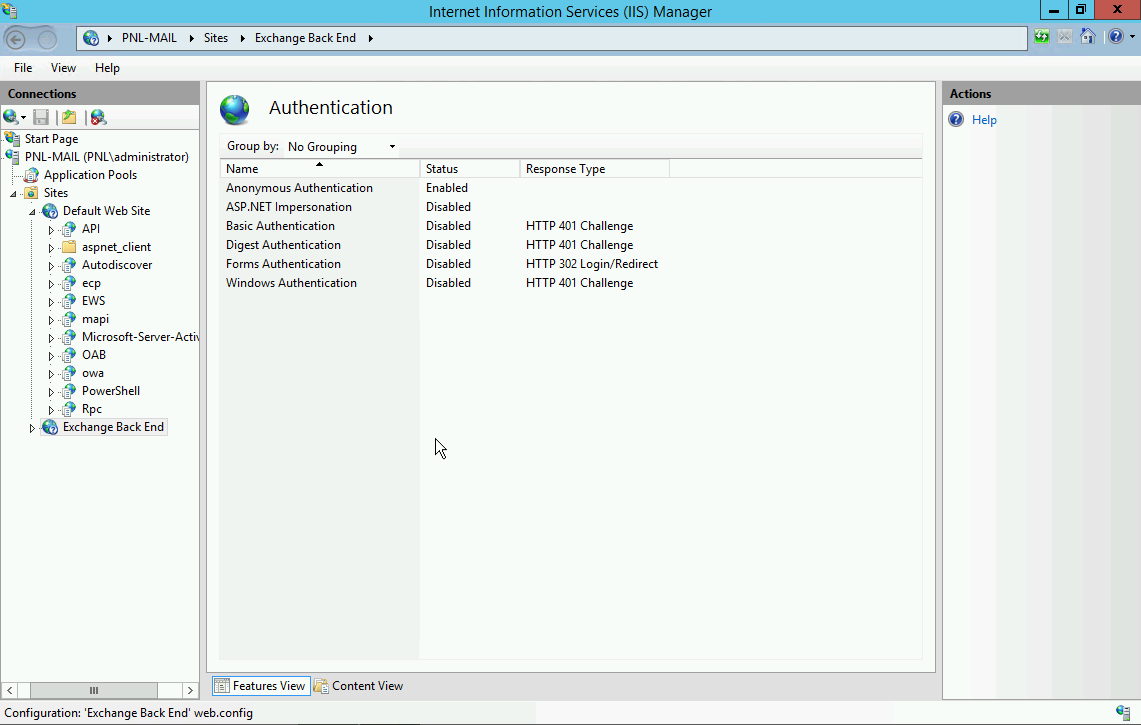Open the View menu

click(x=63, y=67)
